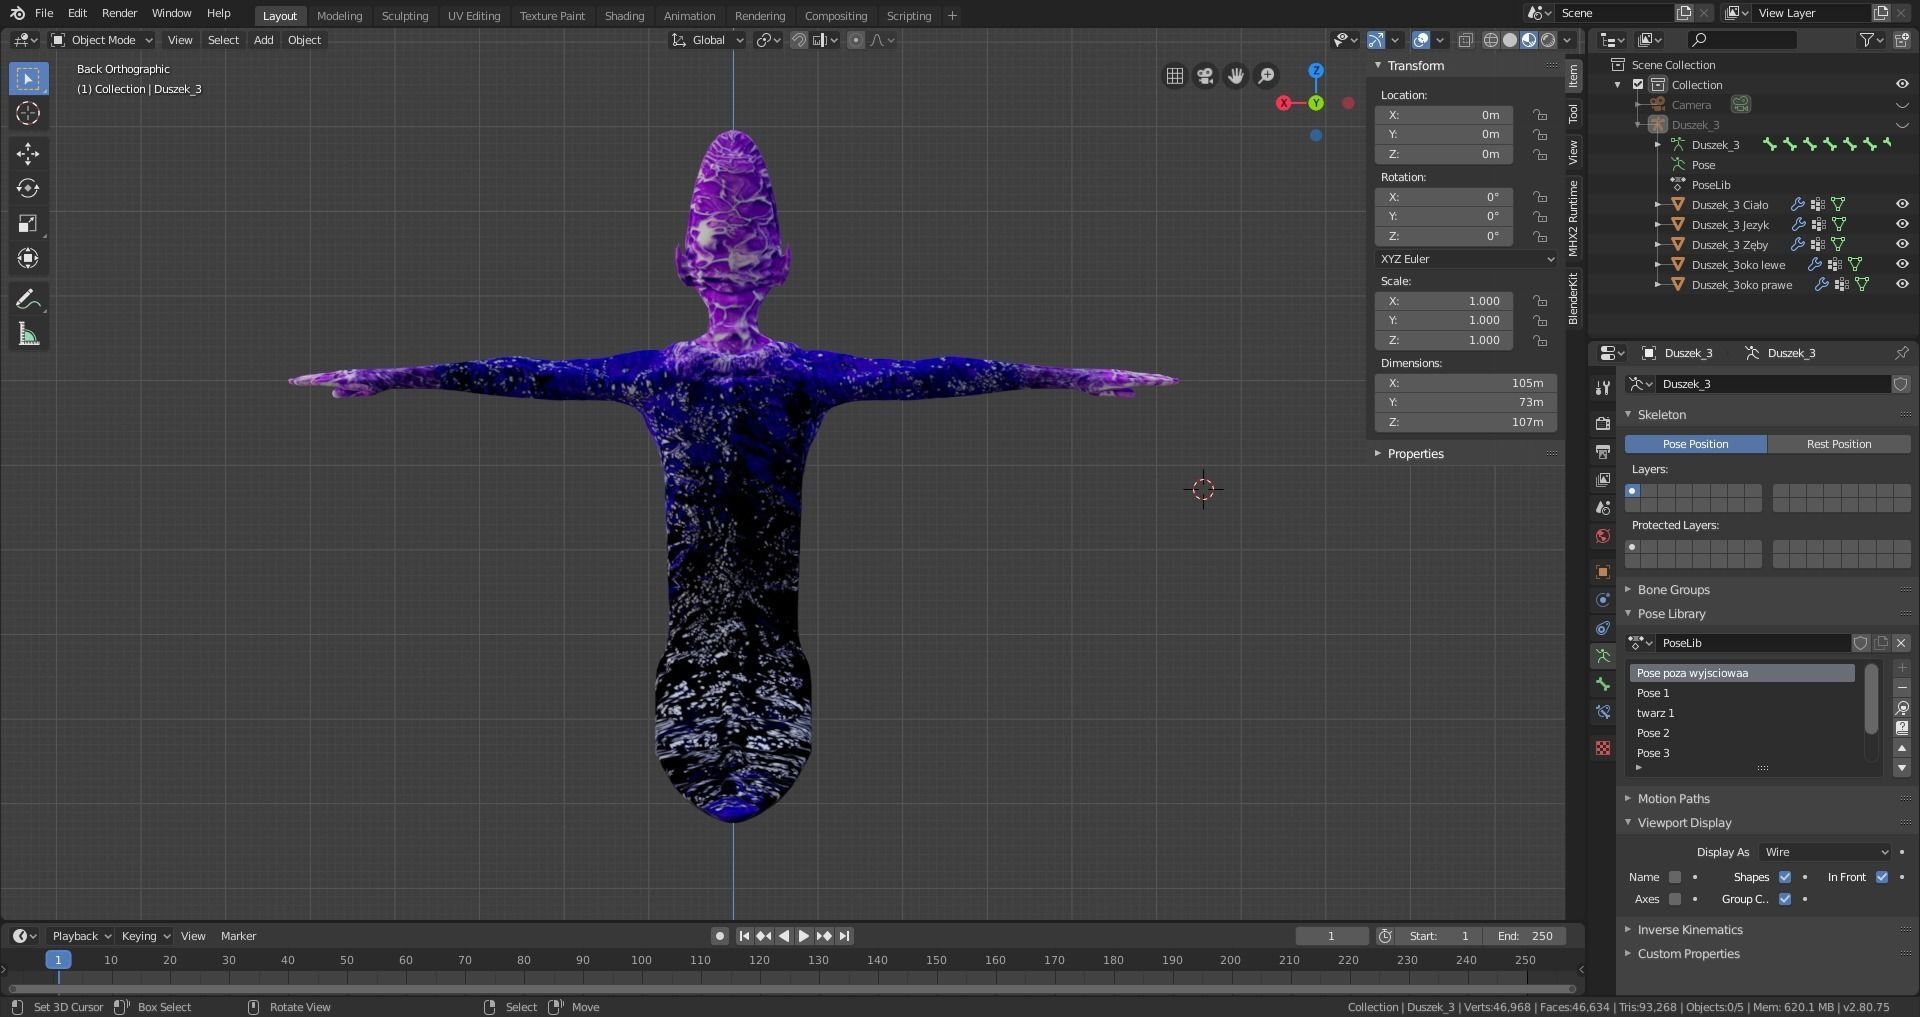Switch viewport to Wireframe shading
Screen dimensions: 1920x1017
click(1491, 40)
